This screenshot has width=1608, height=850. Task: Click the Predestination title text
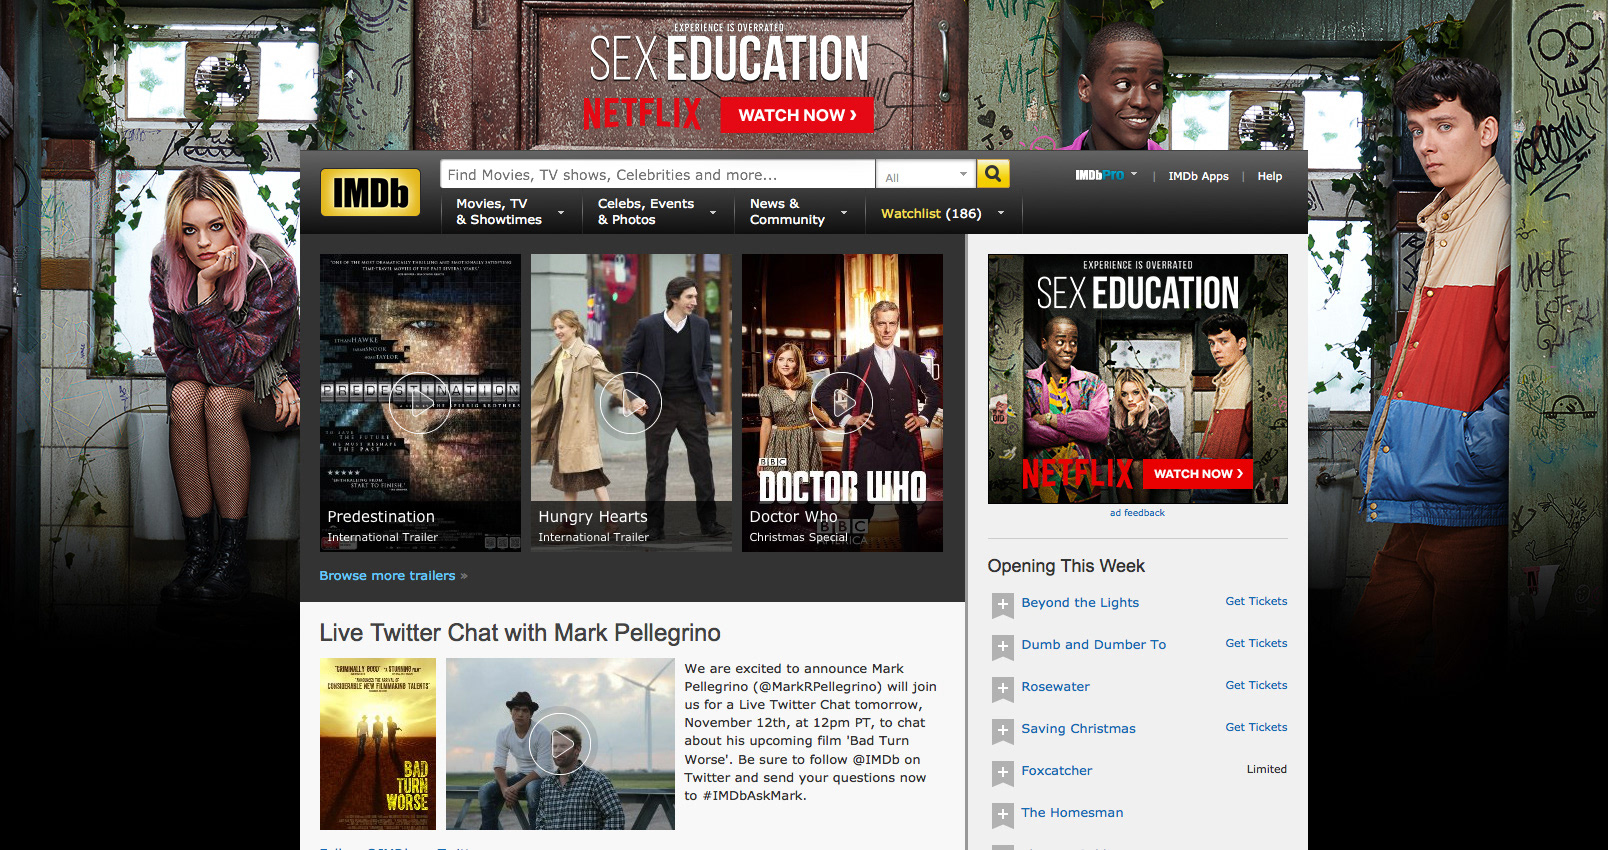coord(381,517)
